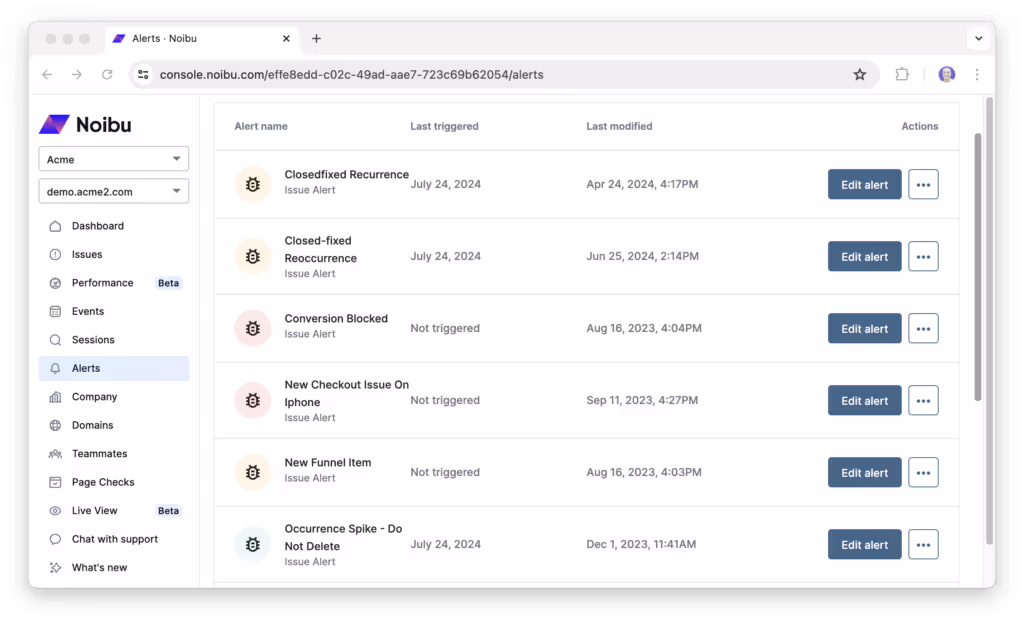Image resolution: width=1024 pixels, height=623 pixels.
Task: Click the address bar URL
Action: pyautogui.click(x=351, y=74)
